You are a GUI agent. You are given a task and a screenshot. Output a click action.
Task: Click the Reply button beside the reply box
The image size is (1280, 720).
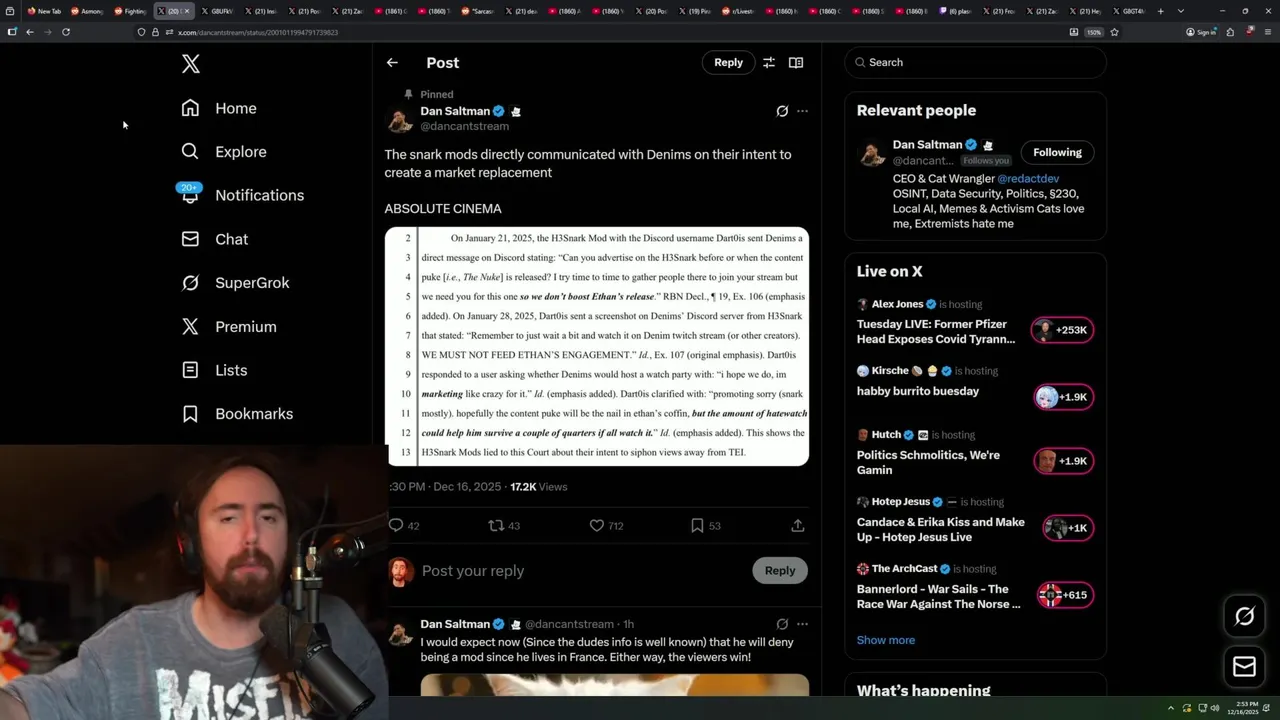coord(780,570)
